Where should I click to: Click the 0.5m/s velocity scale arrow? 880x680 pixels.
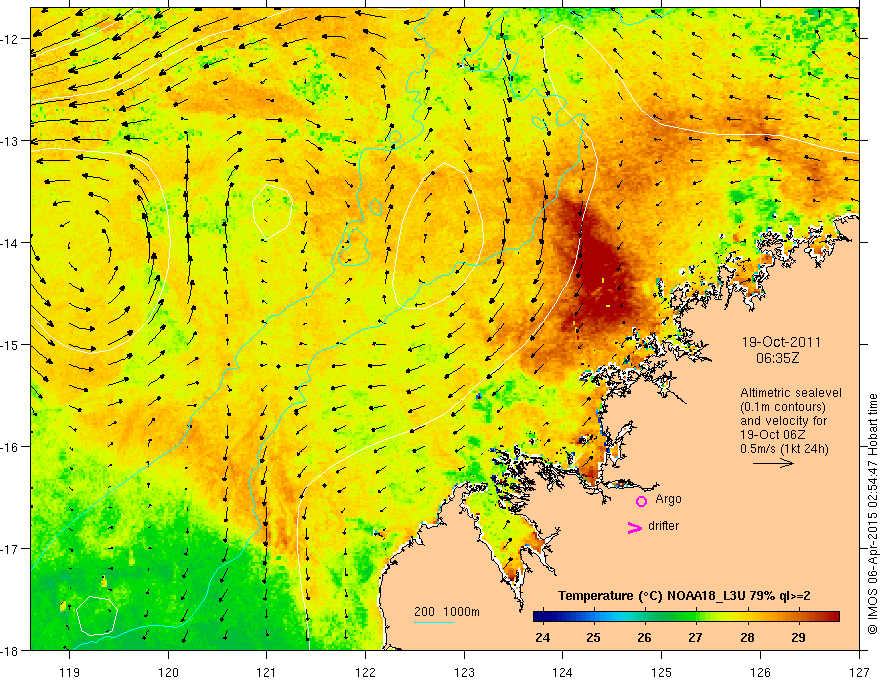[773, 463]
